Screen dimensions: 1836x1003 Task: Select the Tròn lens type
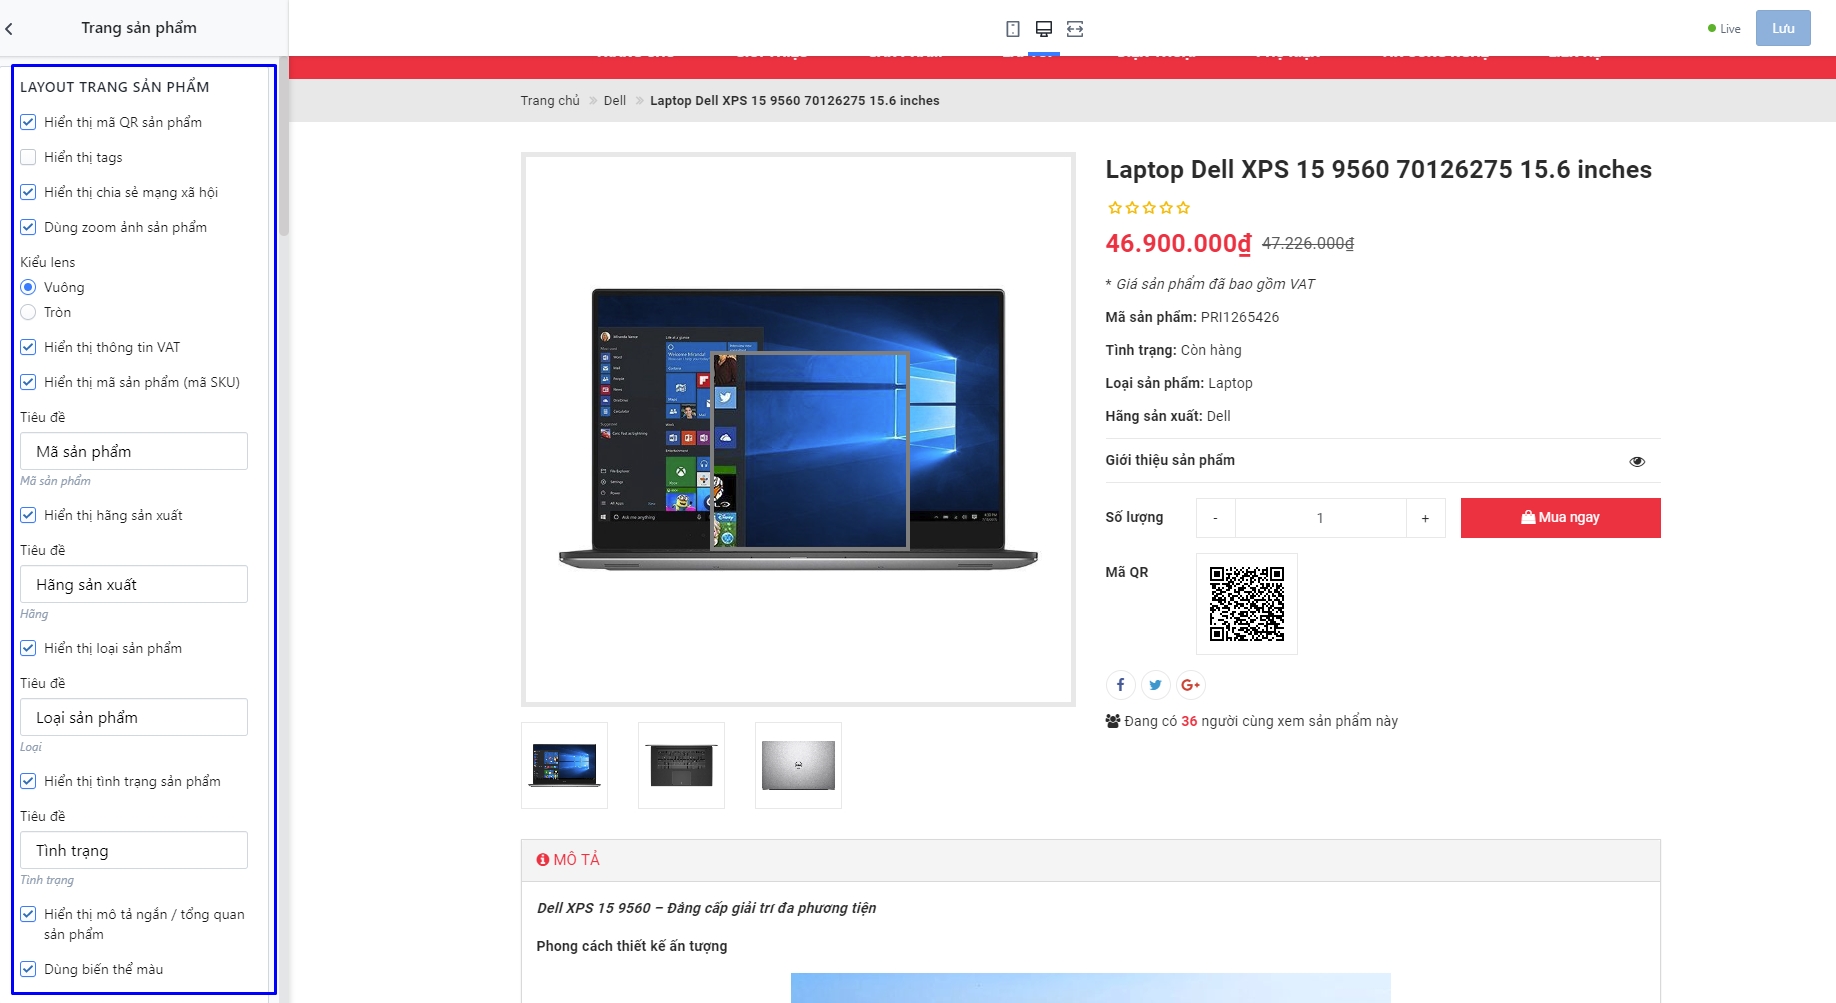point(28,312)
